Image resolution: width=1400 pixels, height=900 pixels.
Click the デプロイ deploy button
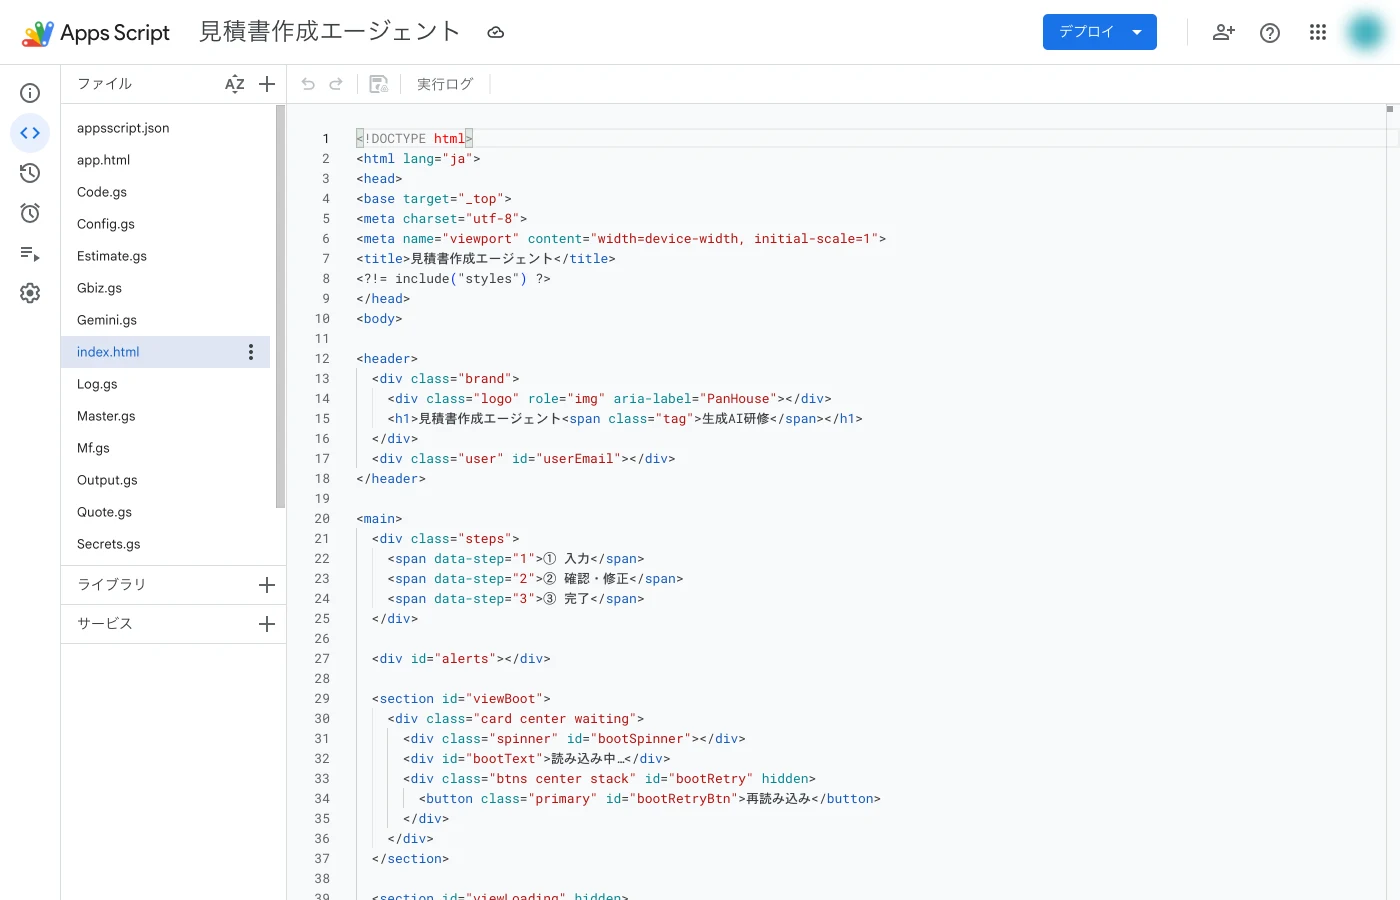[1086, 32]
